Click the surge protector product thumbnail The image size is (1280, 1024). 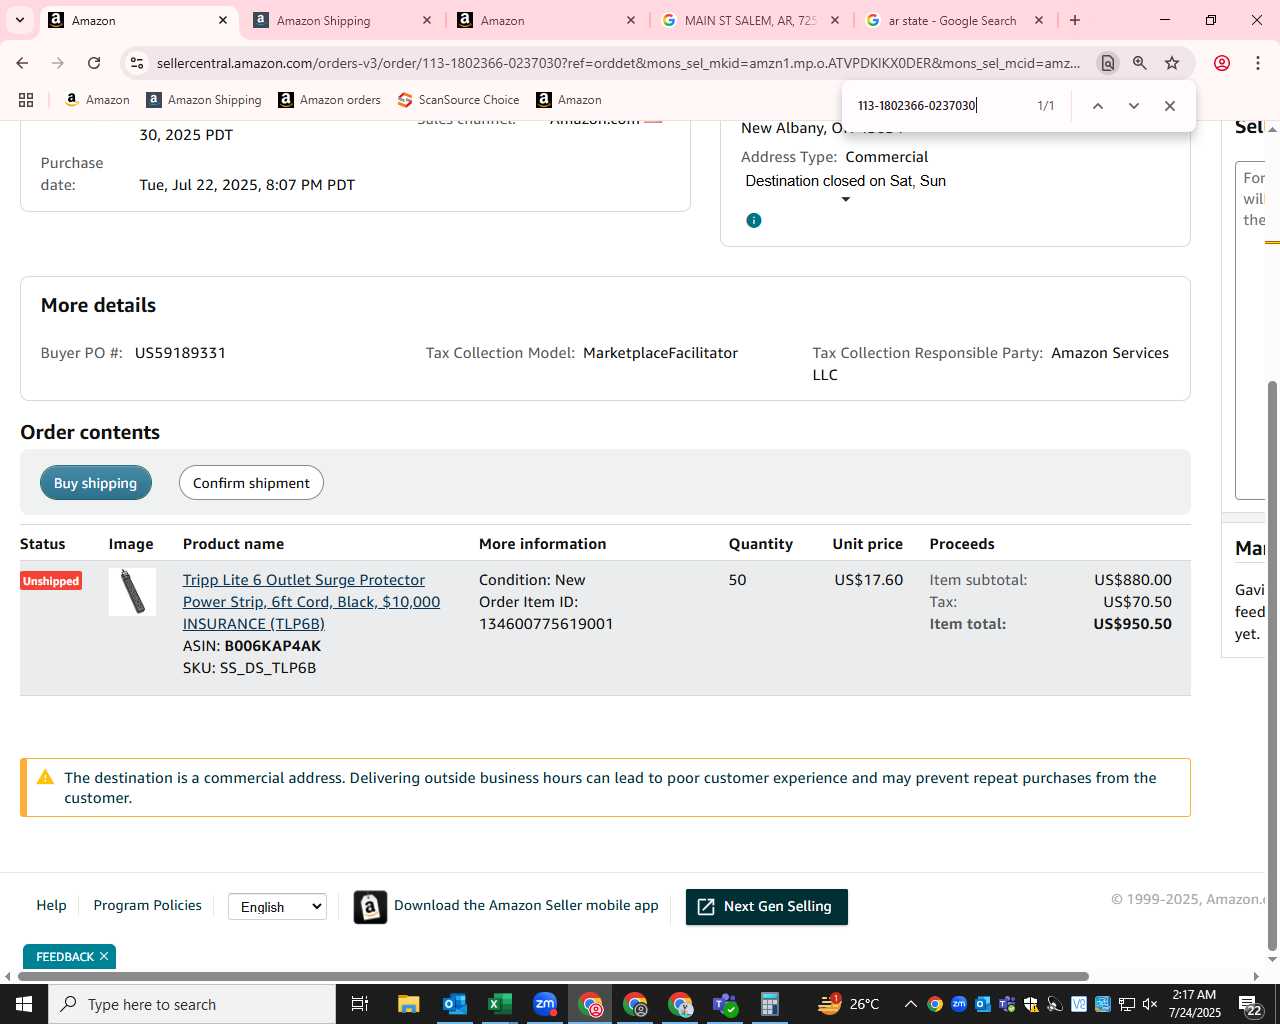point(132,592)
